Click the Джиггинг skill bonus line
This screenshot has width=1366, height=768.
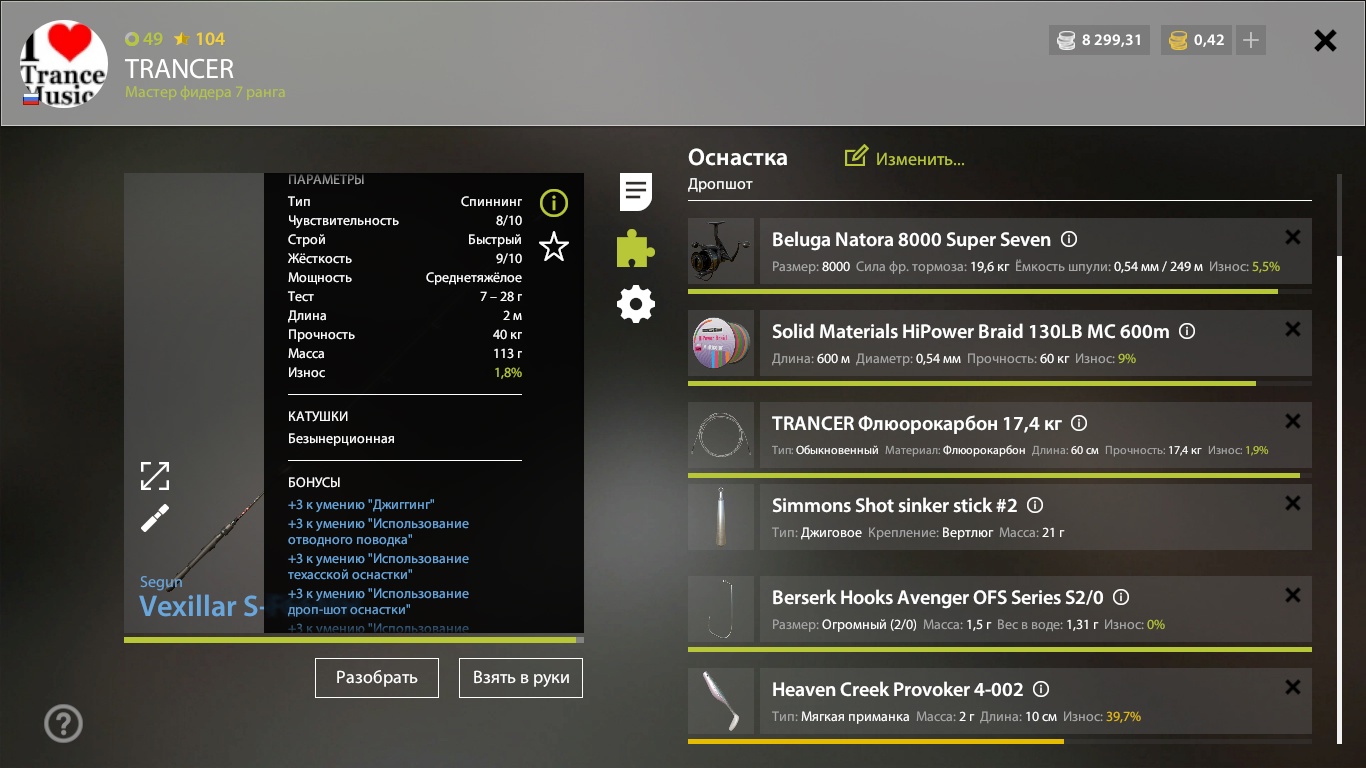(361, 505)
